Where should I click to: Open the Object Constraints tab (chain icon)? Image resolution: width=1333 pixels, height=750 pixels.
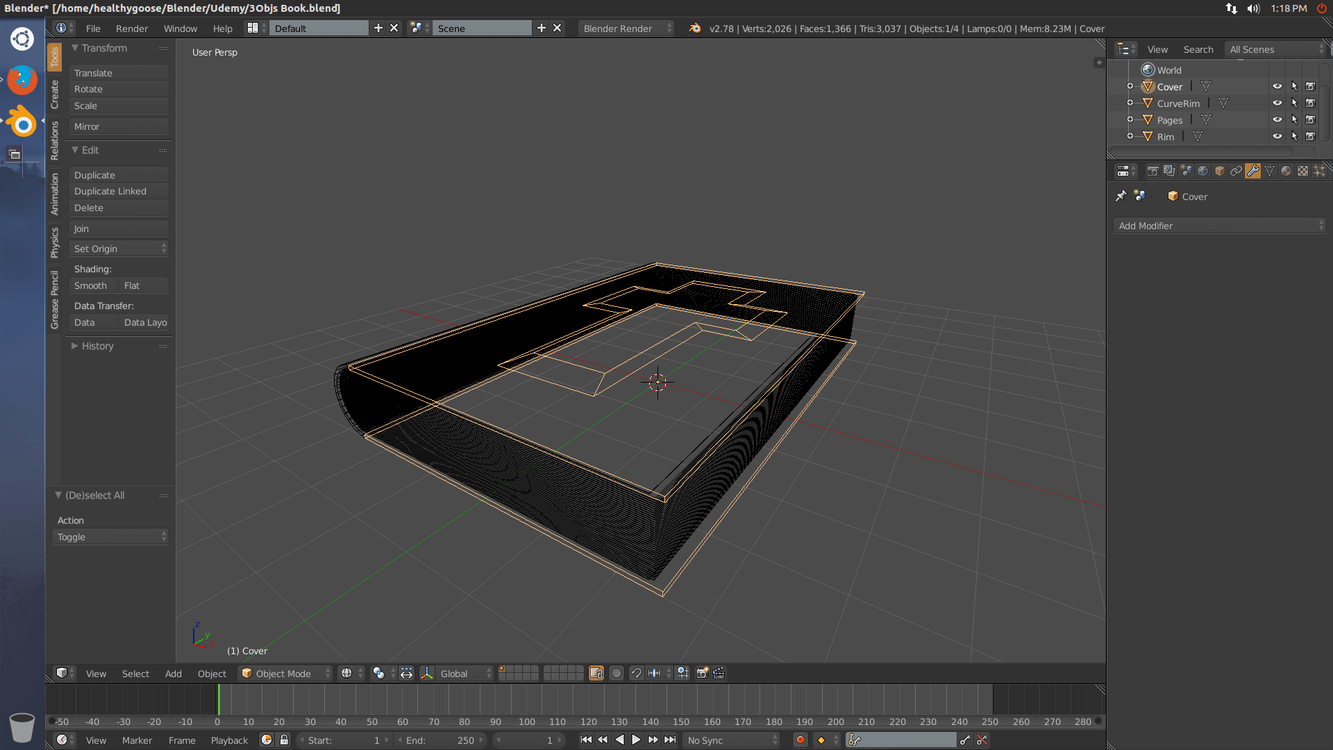pos(1236,171)
